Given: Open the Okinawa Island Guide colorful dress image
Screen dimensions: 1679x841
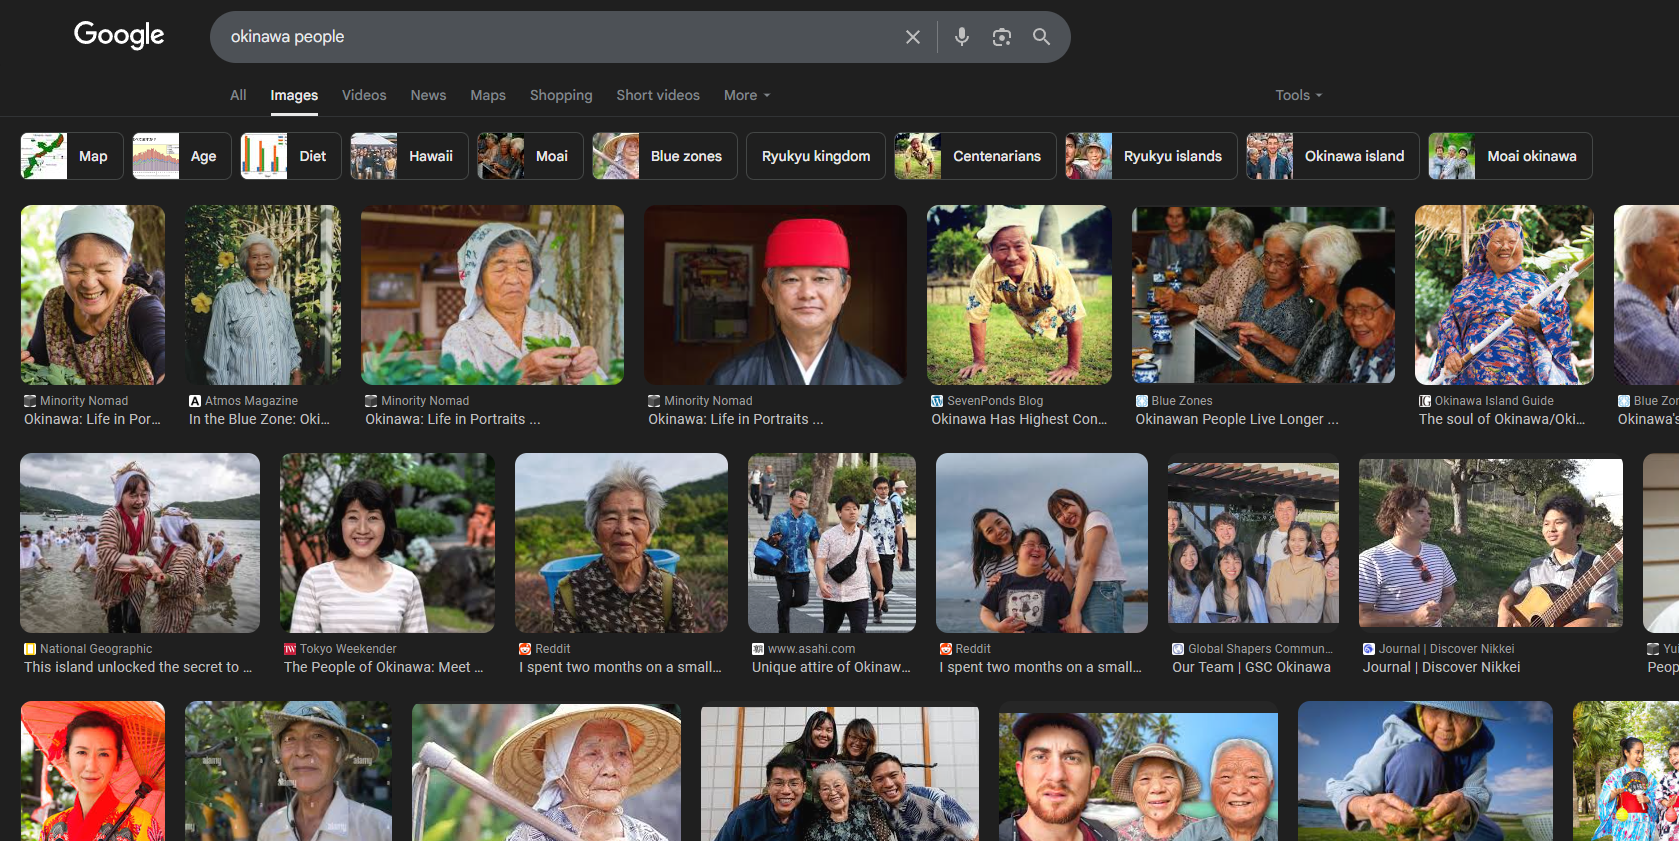Looking at the screenshot, I should tap(1504, 295).
